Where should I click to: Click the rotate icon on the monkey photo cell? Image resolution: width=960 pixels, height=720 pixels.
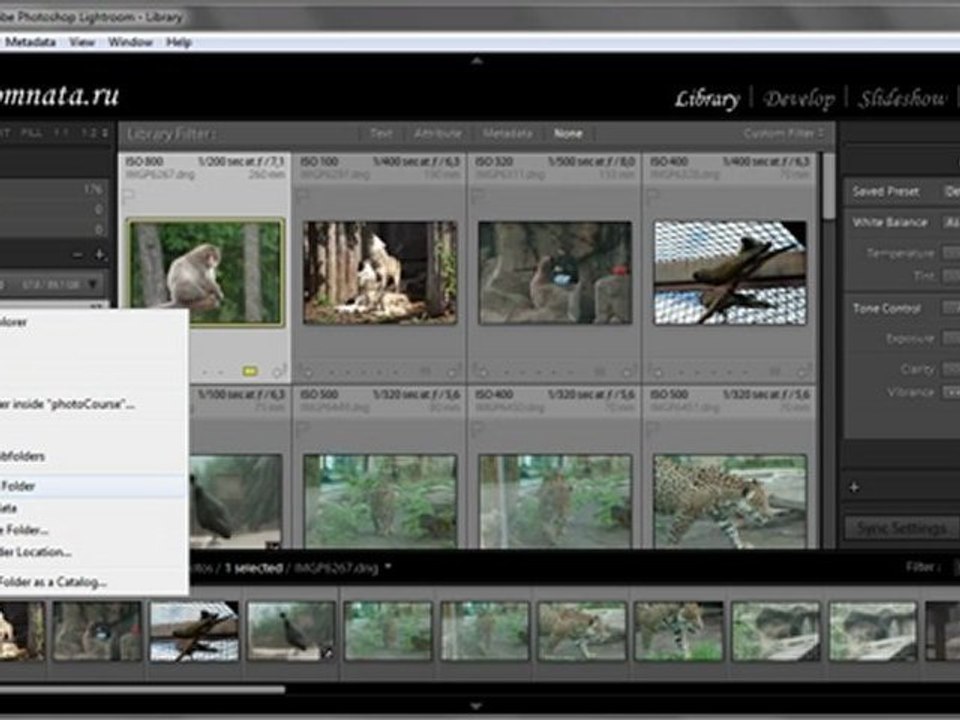[279, 371]
